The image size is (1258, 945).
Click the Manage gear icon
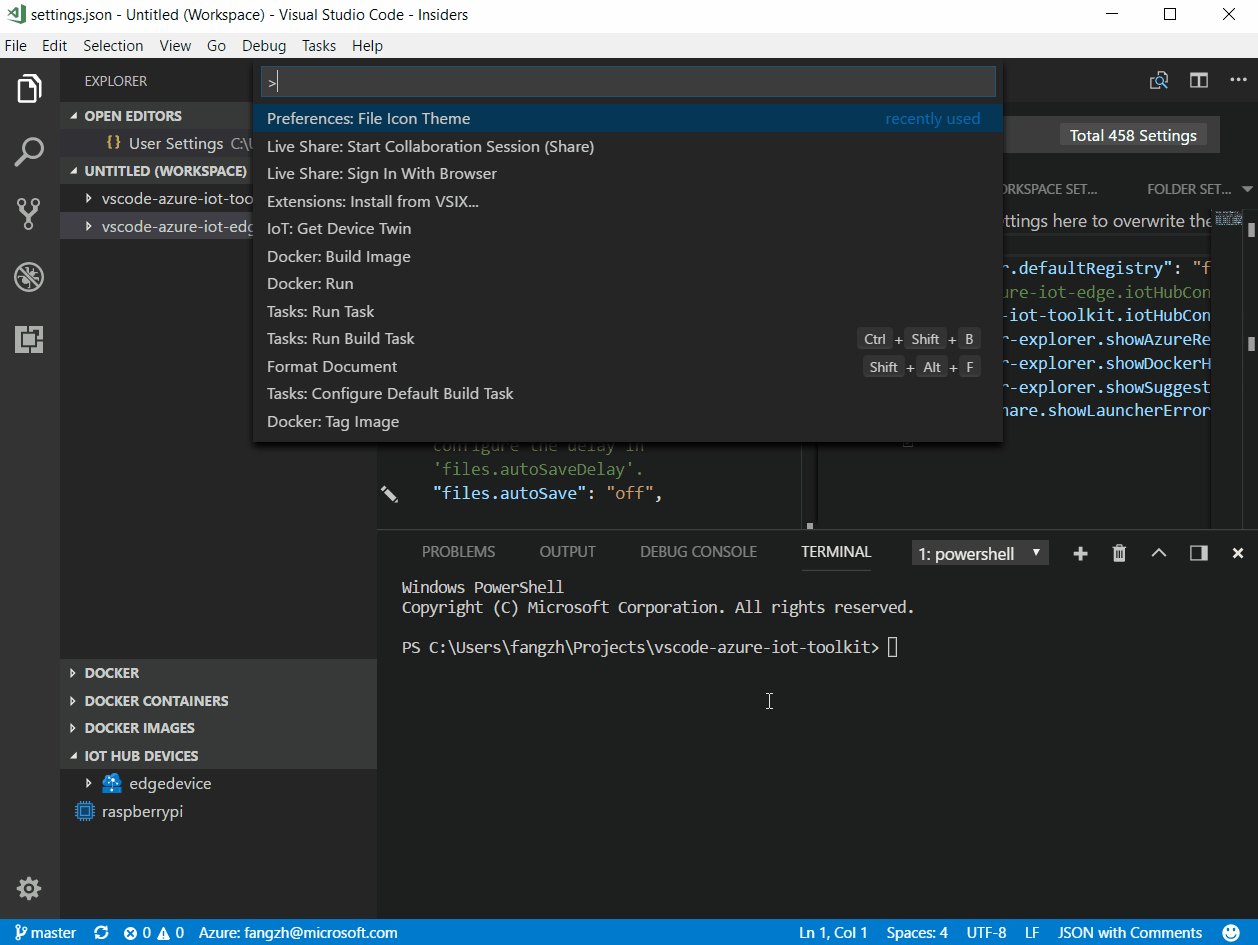click(x=29, y=888)
